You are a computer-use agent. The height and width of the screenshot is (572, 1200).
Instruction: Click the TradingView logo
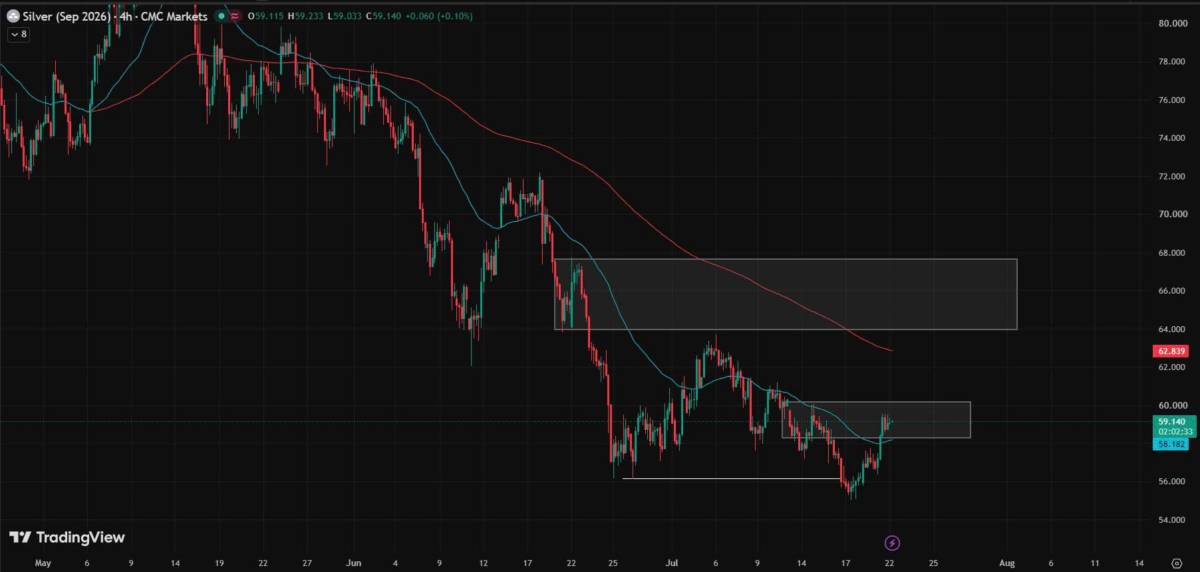click(67, 537)
